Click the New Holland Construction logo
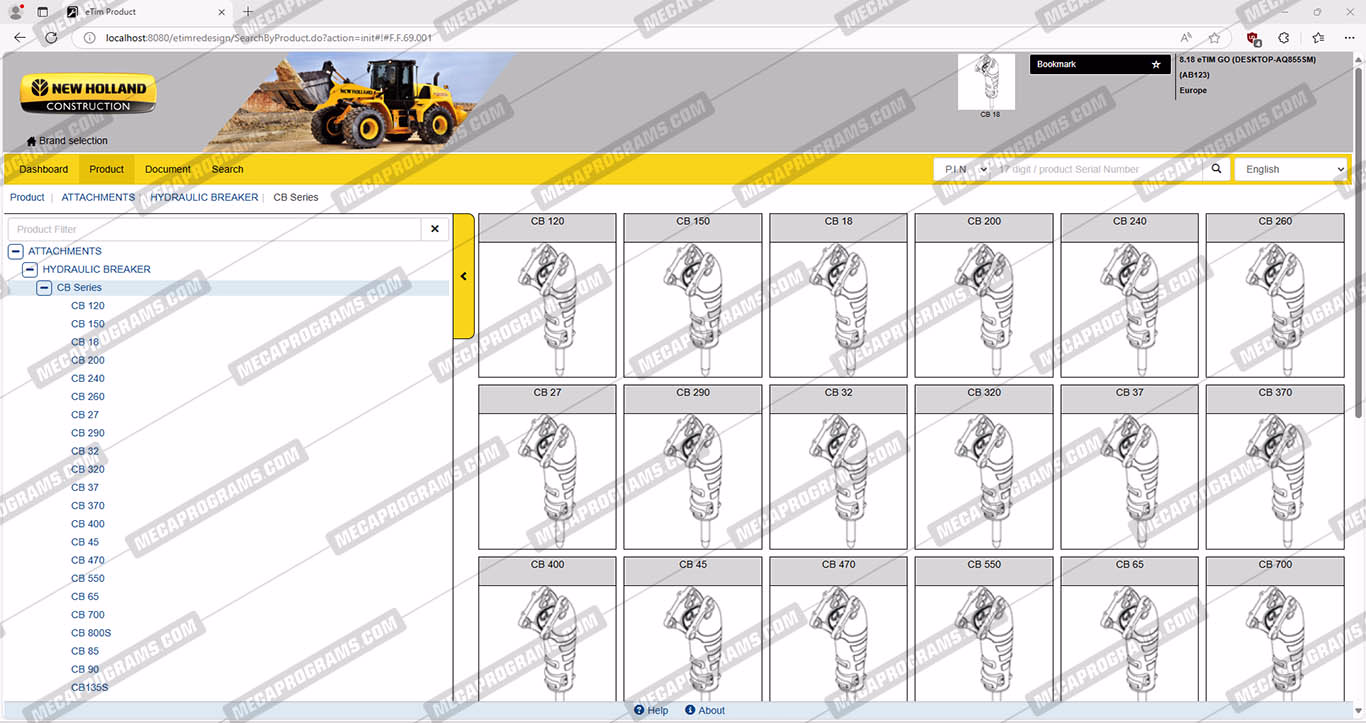The width and height of the screenshot is (1366, 723). 88,94
